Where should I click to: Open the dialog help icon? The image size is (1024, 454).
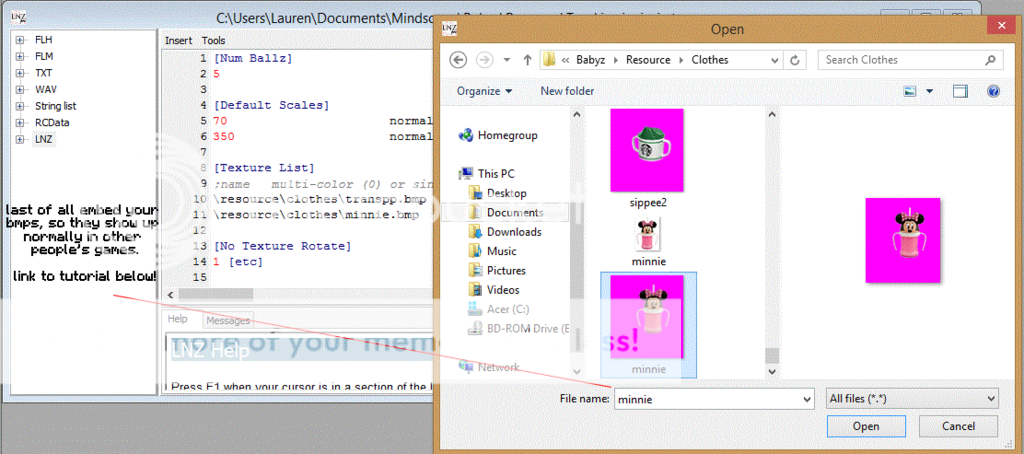(993, 91)
